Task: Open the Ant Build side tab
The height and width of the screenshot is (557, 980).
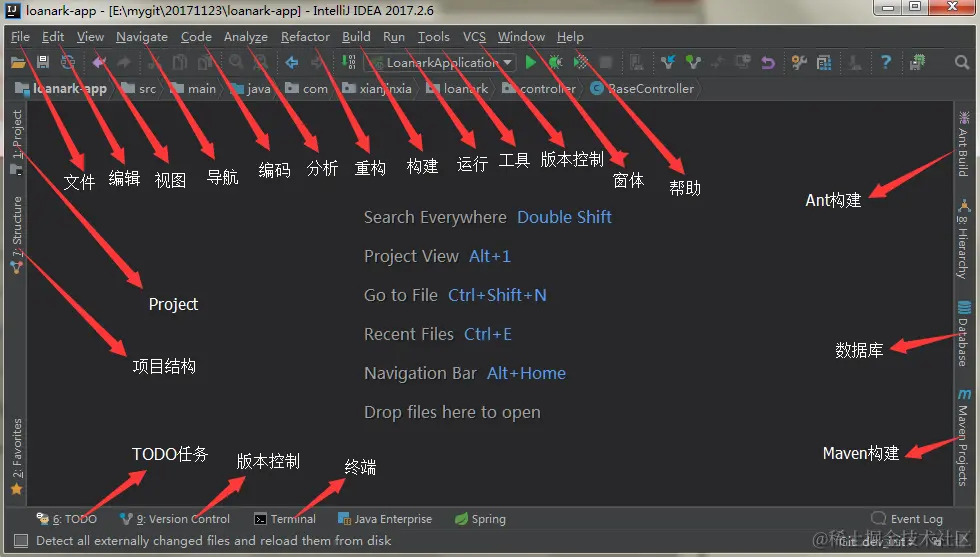Action: coord(963,144)
